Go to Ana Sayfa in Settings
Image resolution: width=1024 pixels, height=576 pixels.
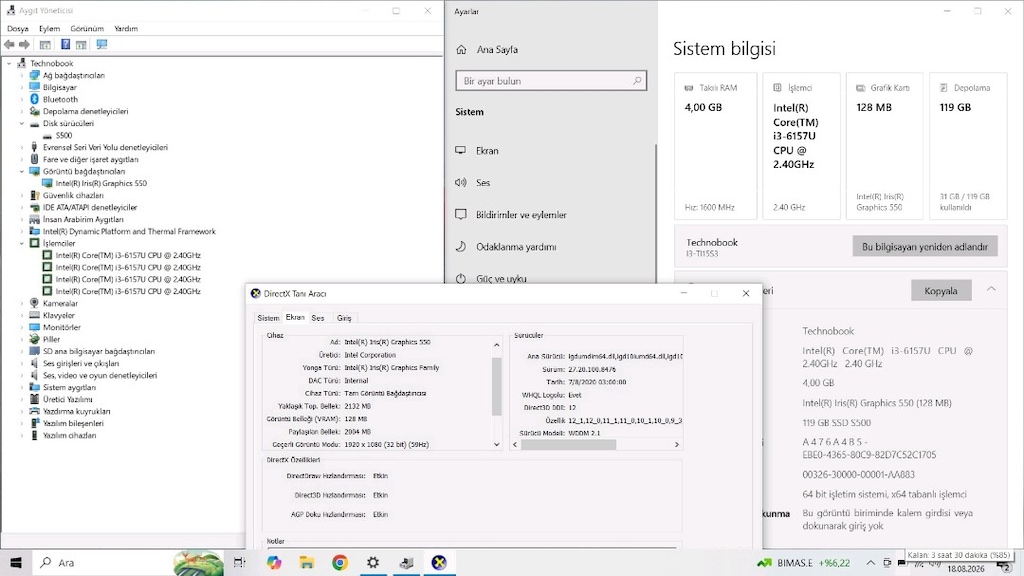(497, 50)
